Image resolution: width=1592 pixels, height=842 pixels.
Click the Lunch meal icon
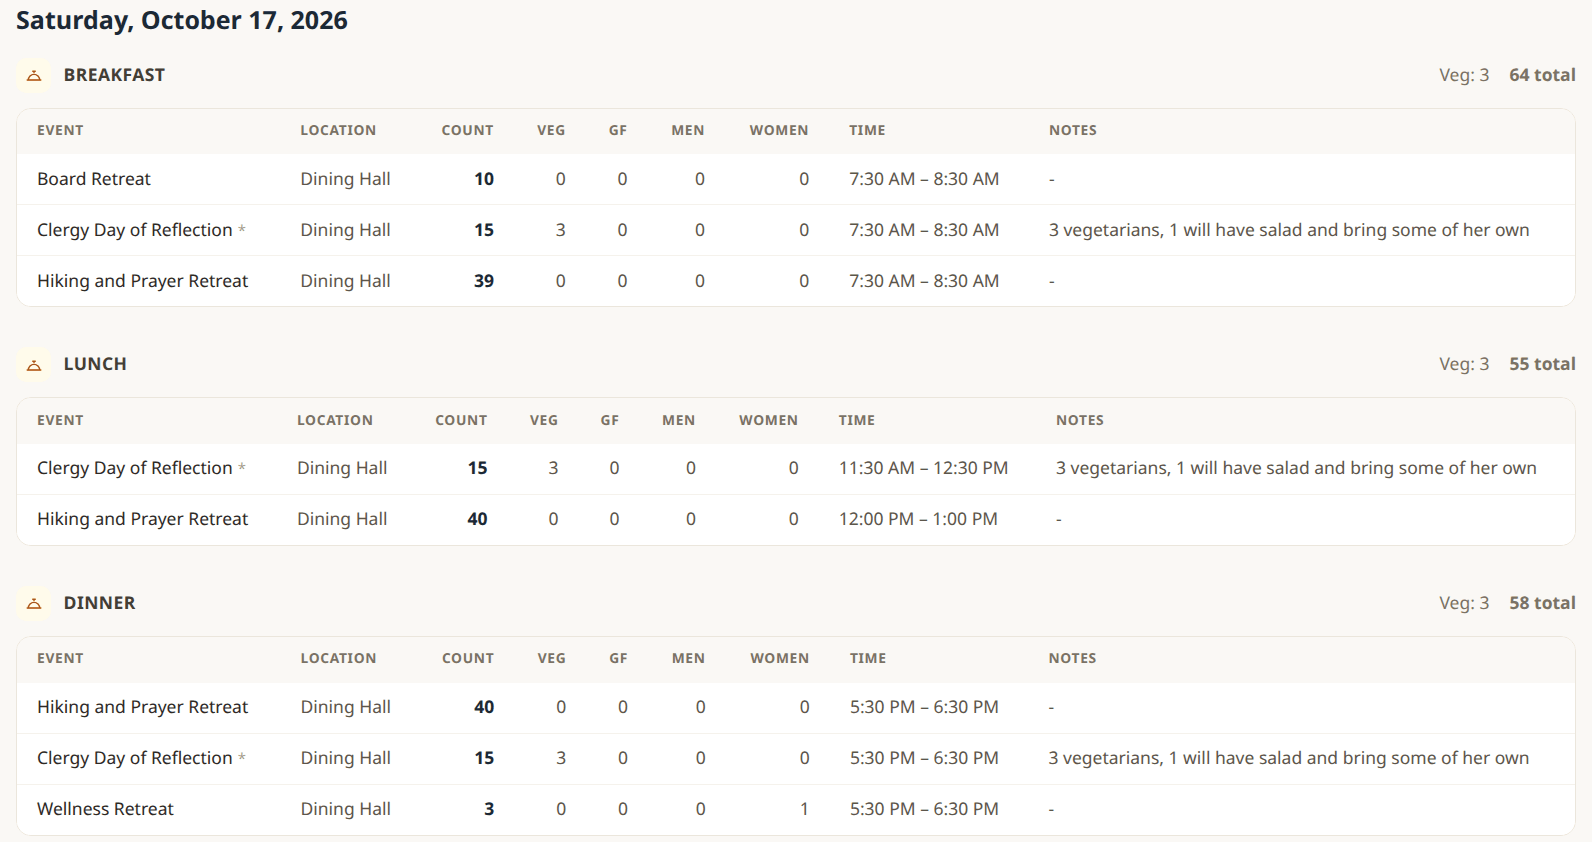coord(34,365)
